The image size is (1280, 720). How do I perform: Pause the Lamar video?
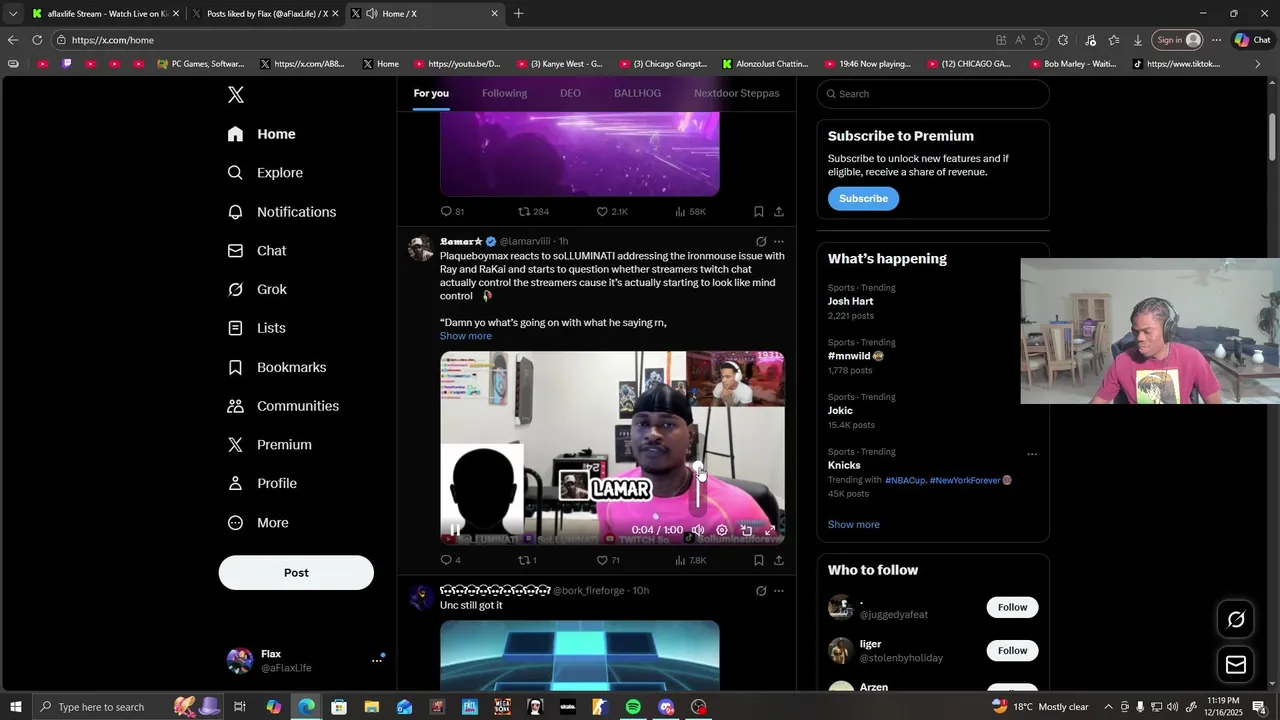pyautogui.click(x=455, y=530)
